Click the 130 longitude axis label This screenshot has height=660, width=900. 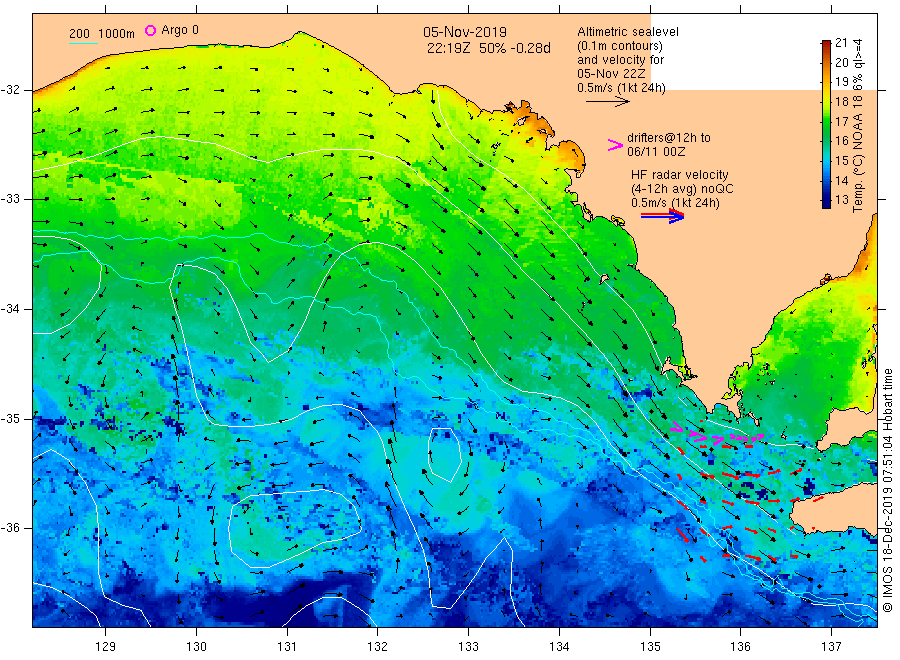(196, 647)
